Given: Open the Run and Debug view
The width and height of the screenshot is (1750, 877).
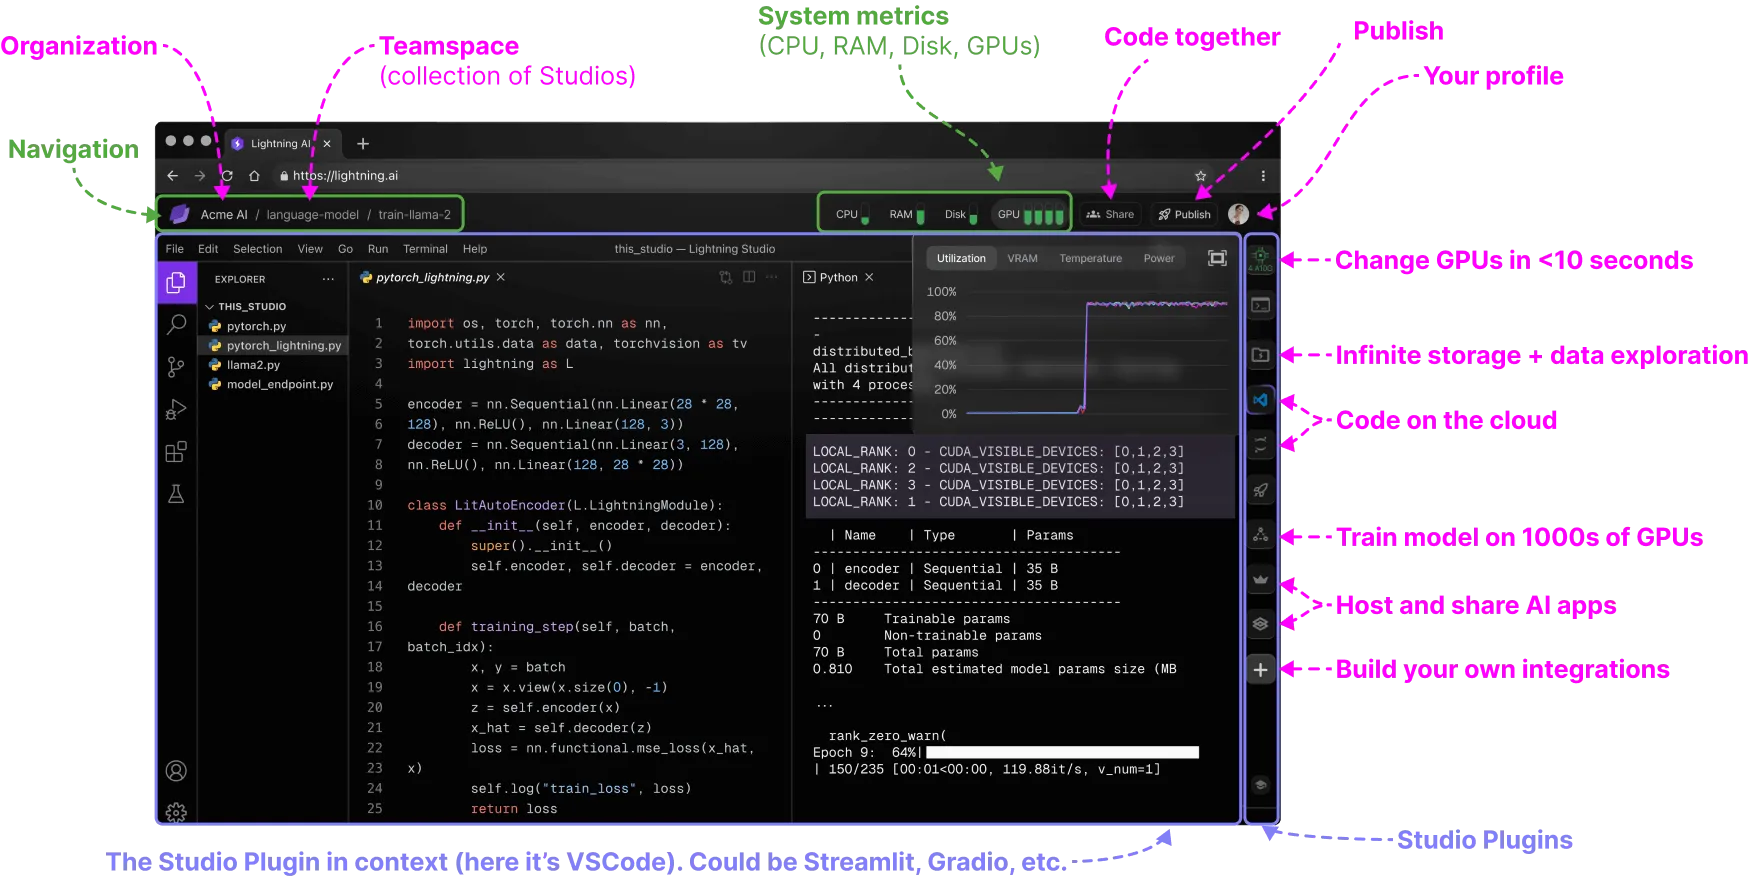Looking at the screenshot, I should 176,409.
